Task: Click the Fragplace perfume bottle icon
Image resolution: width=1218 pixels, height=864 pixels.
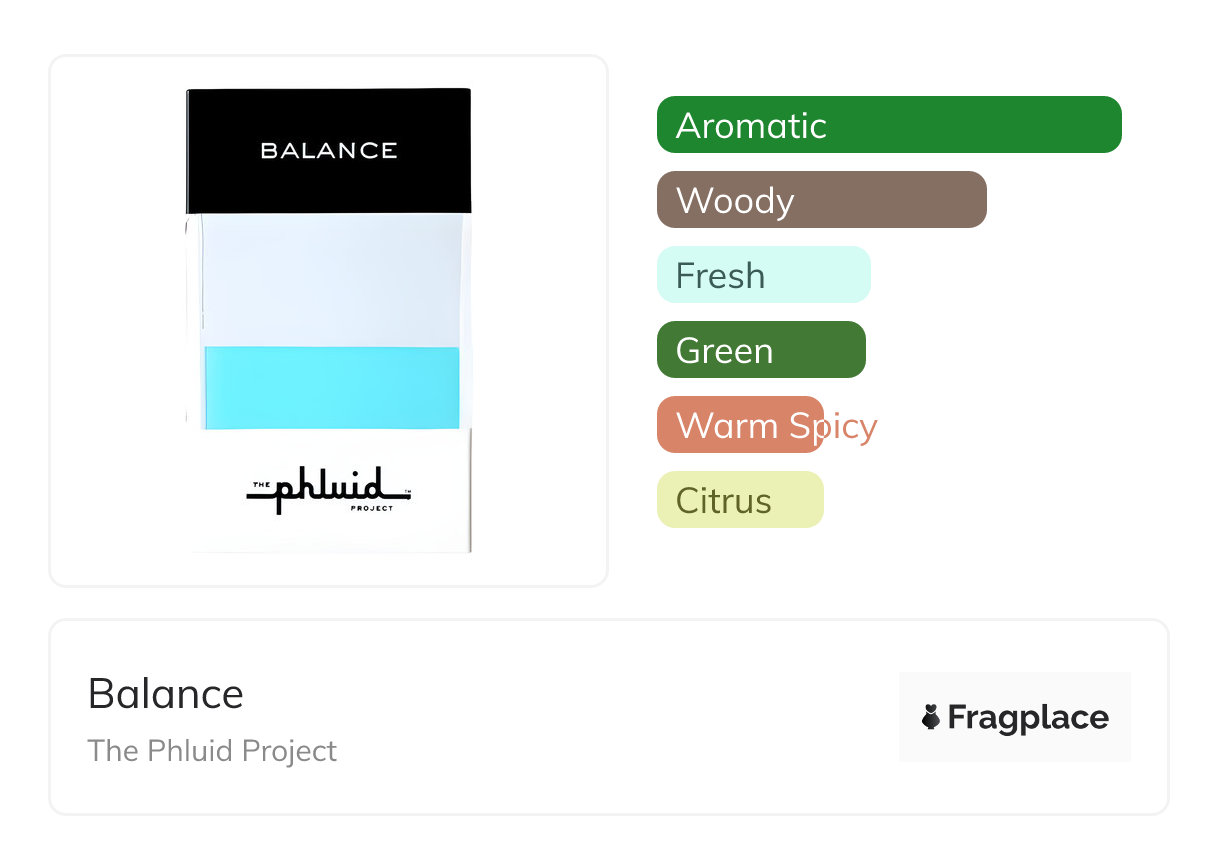Action: (931, 717)
